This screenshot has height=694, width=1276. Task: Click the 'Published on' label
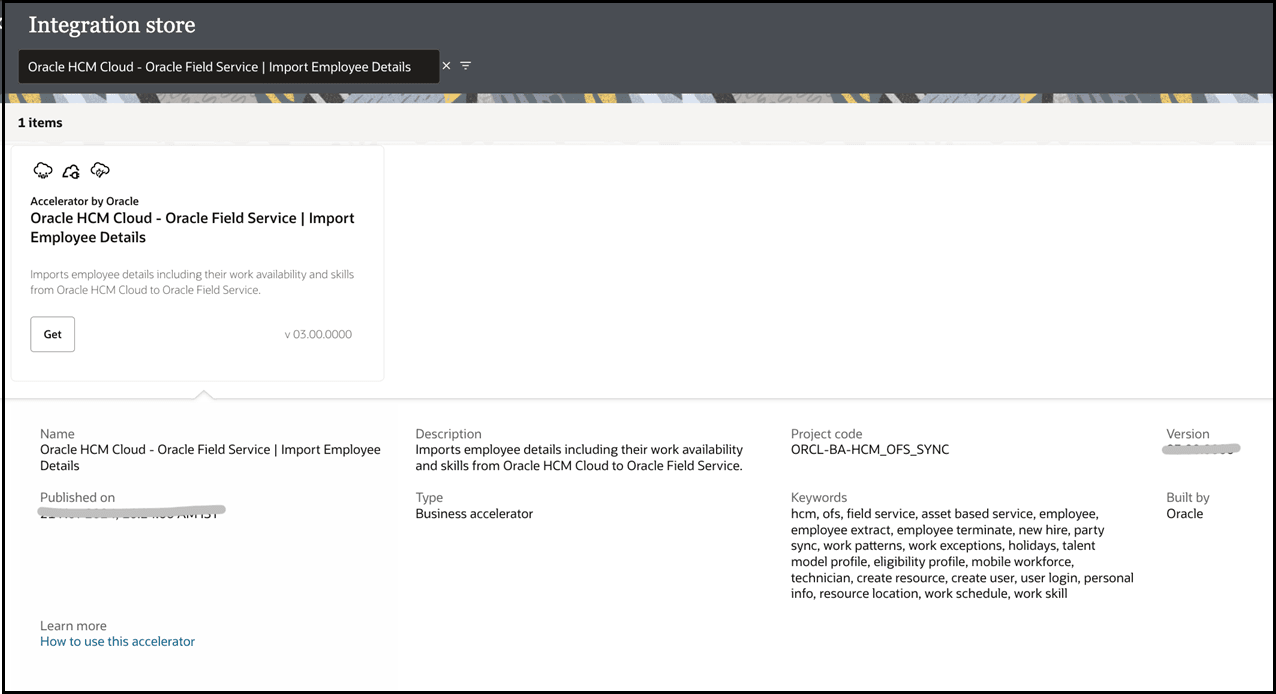[77, 497]
